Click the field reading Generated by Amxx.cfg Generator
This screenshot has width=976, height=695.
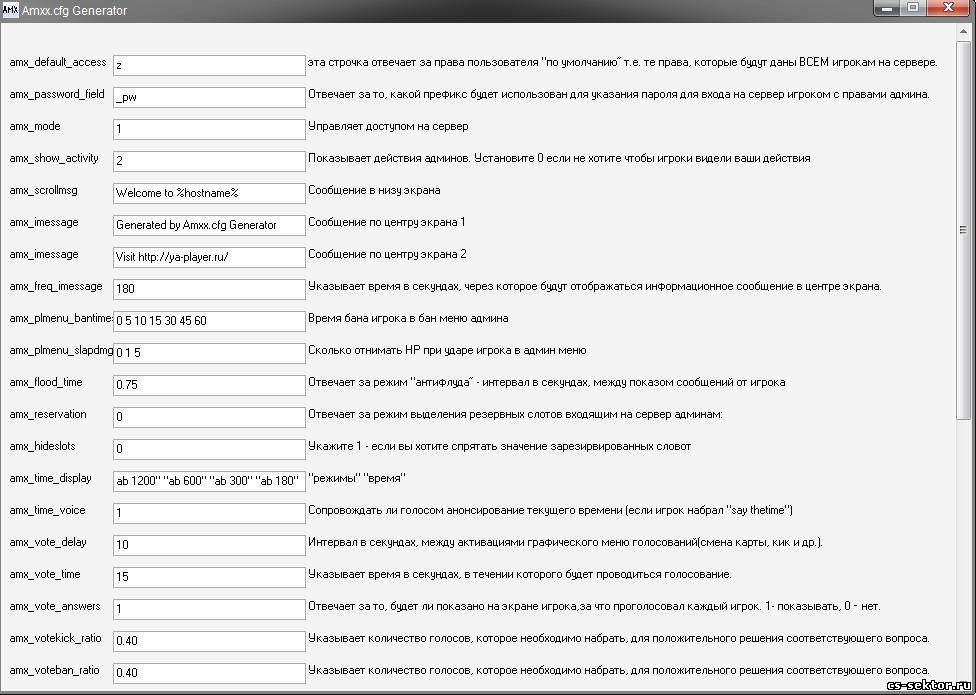click(x=209, y=225)
